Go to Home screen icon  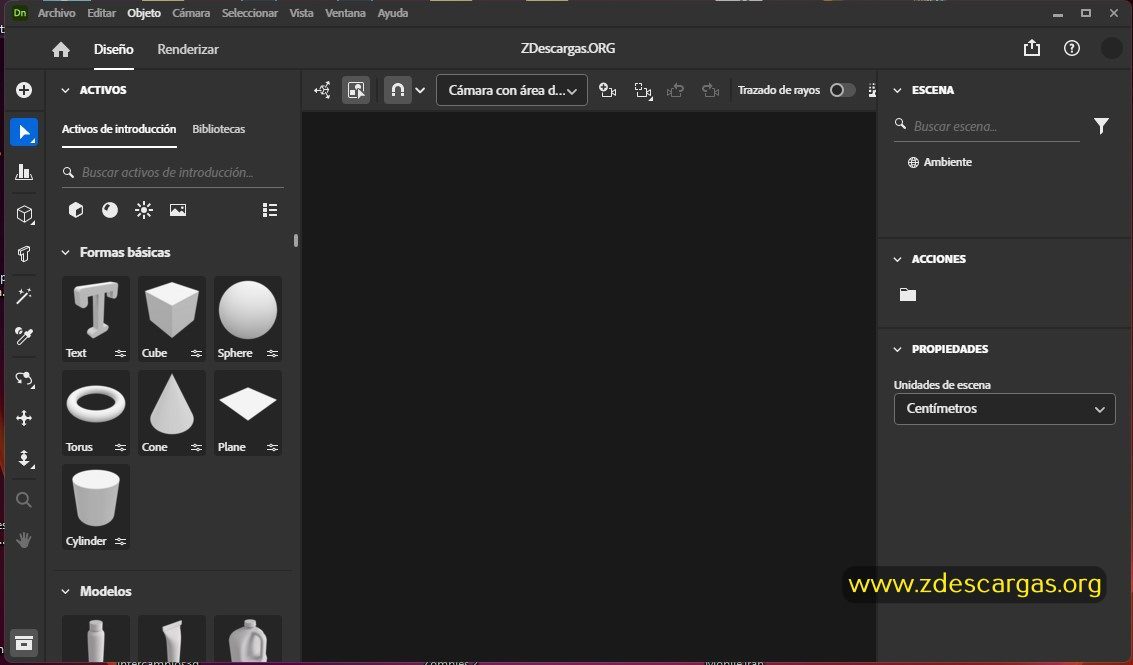61,49
